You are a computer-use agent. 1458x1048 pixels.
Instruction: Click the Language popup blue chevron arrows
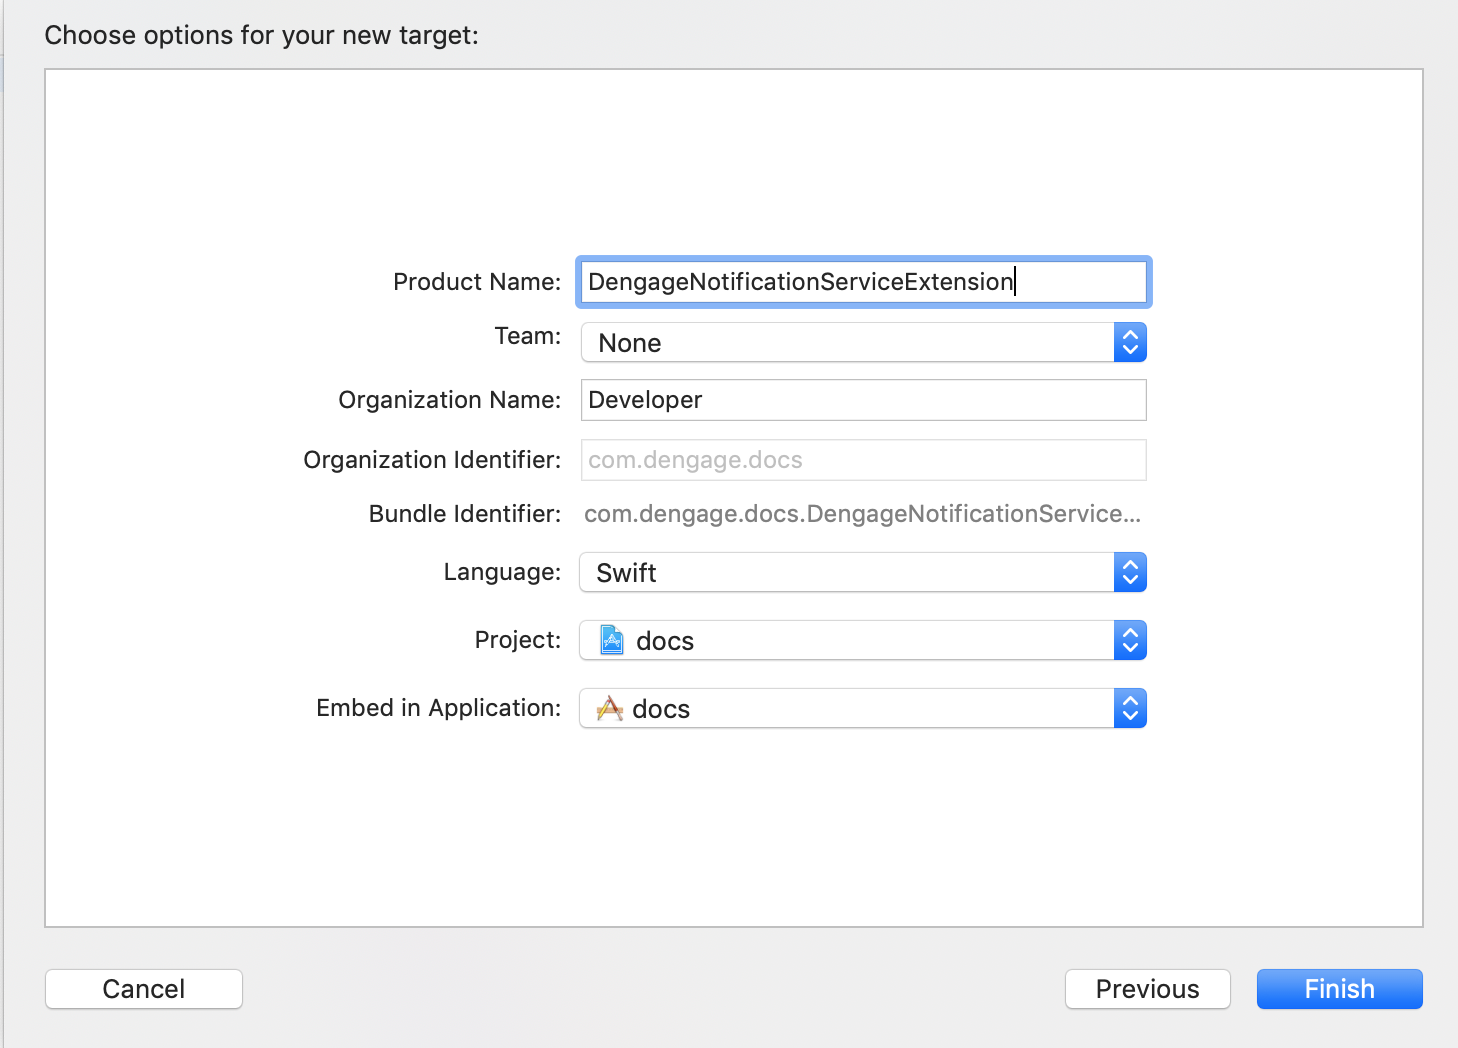[x=1130, y=573]
